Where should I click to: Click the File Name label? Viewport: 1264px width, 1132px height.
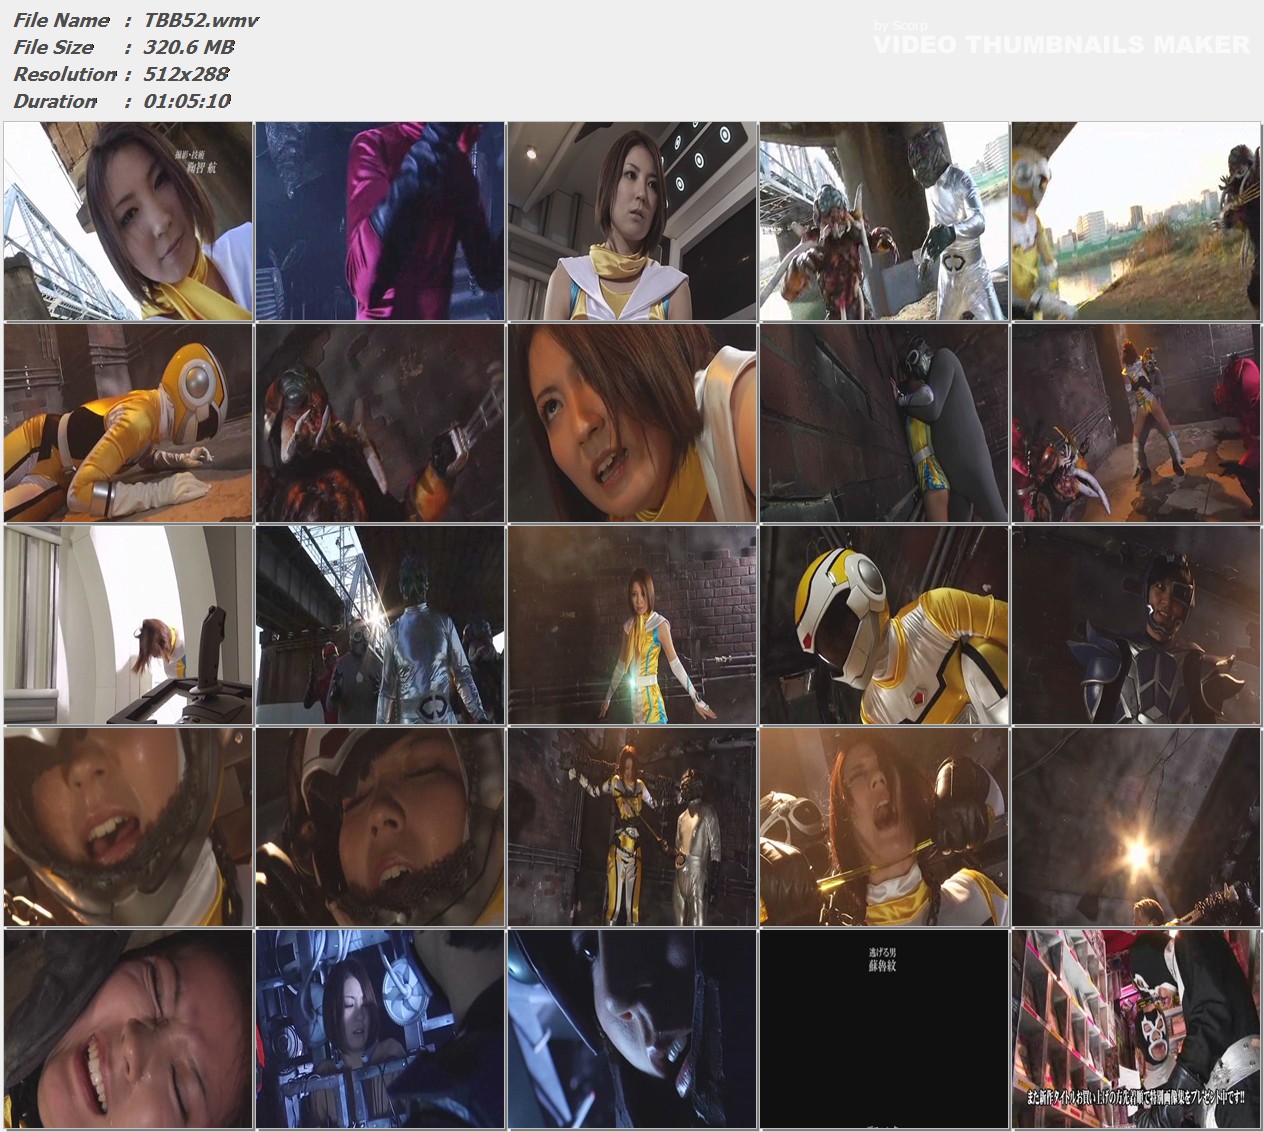tap(61, 20)
